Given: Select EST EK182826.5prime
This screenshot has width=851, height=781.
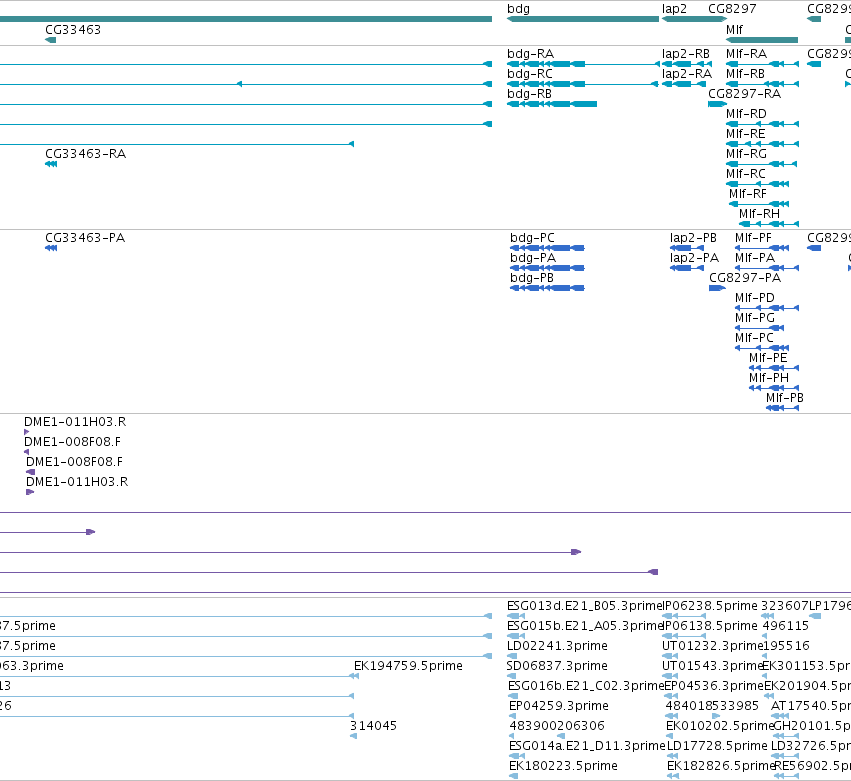Looking at the screenshot, I should pos(721,766).
